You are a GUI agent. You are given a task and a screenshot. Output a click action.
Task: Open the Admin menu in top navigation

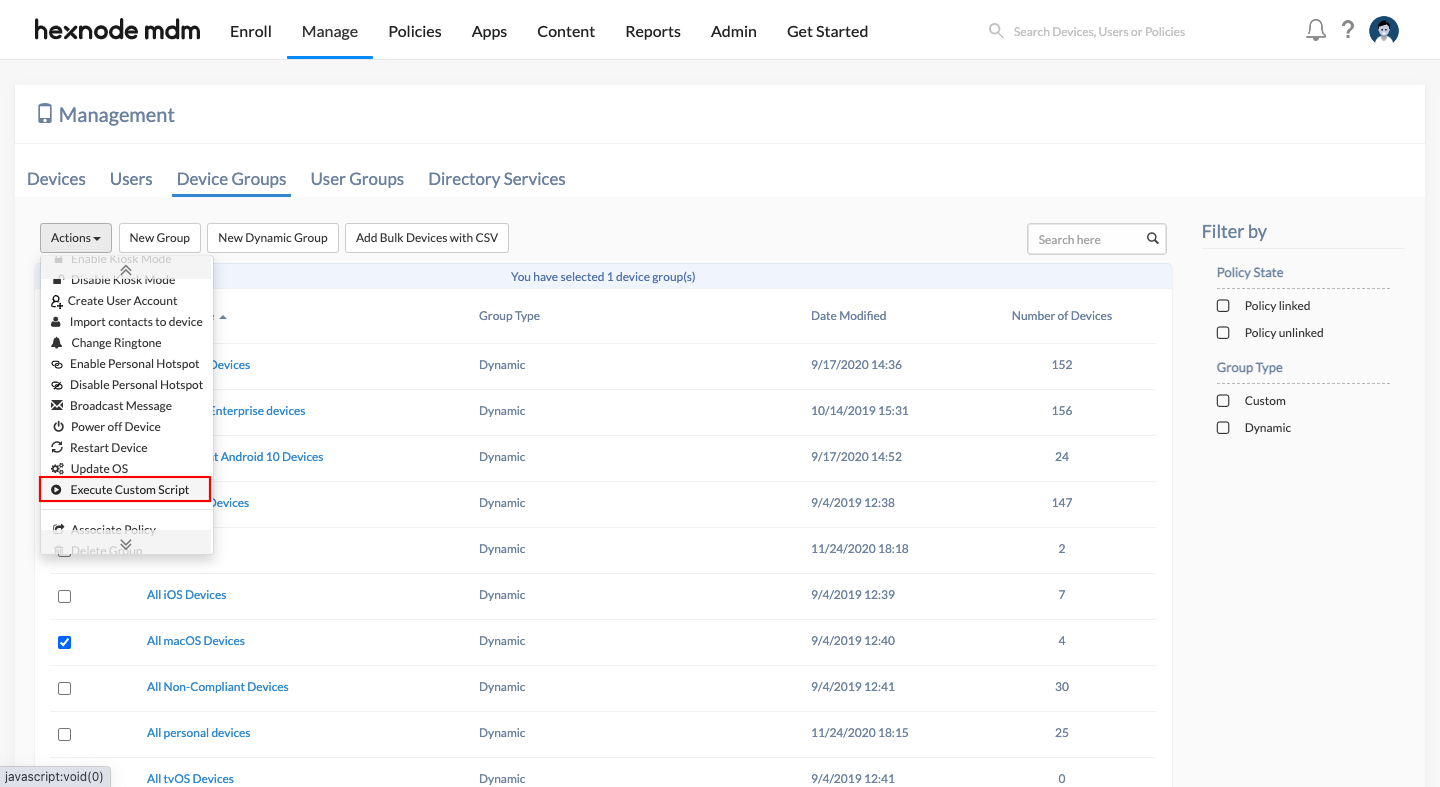(734, 31)
